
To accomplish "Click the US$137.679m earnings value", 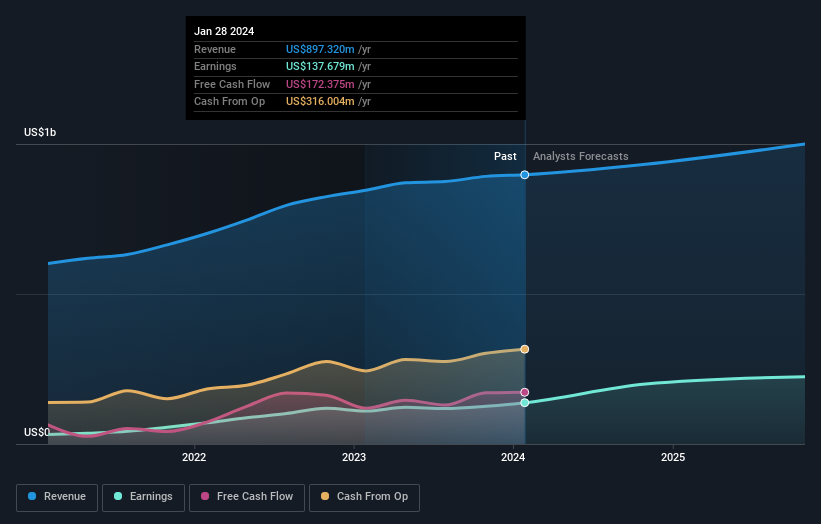I will tap(320, 66).
